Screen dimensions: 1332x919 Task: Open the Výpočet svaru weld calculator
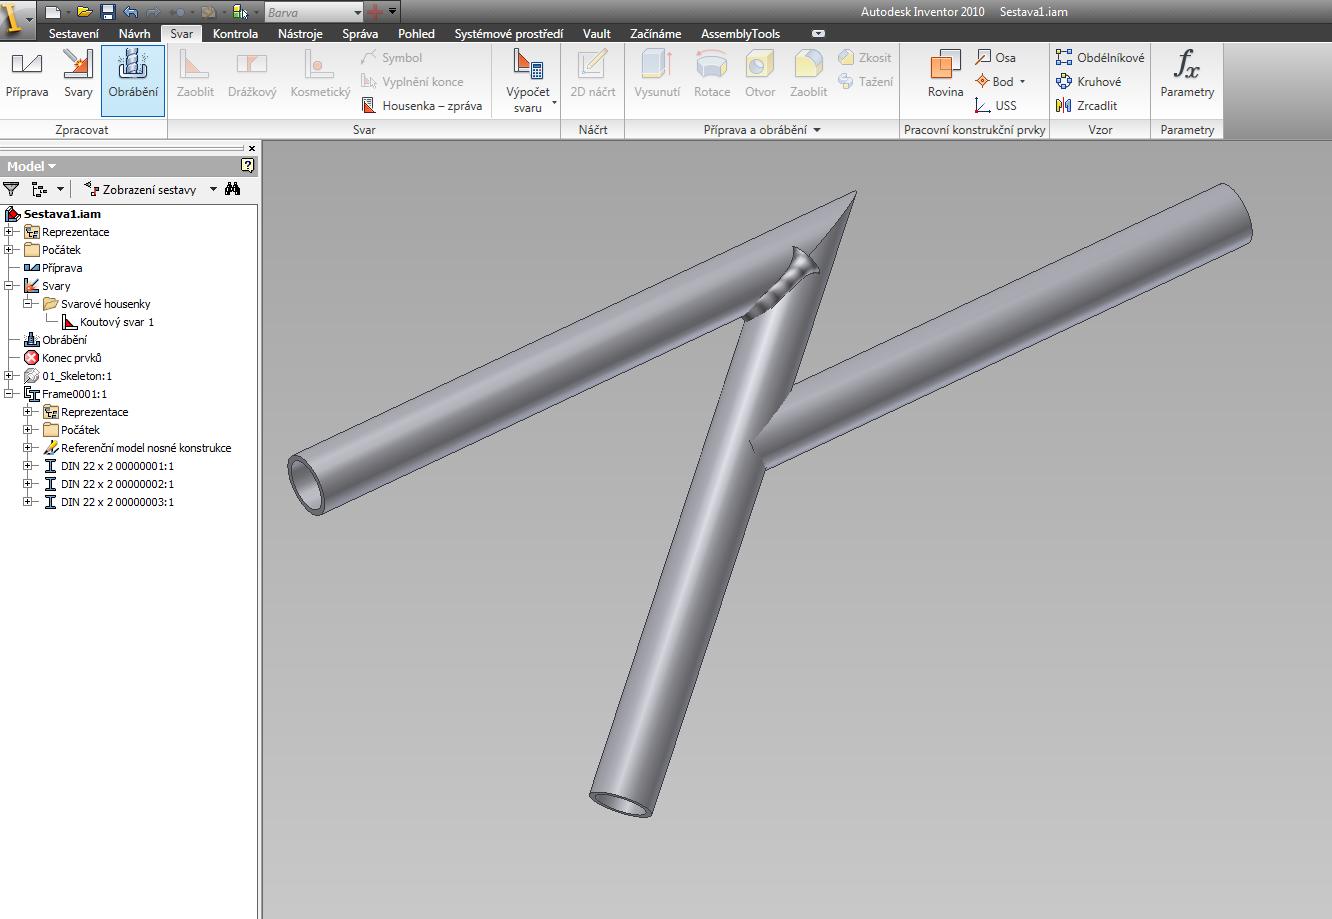[527, 80]
